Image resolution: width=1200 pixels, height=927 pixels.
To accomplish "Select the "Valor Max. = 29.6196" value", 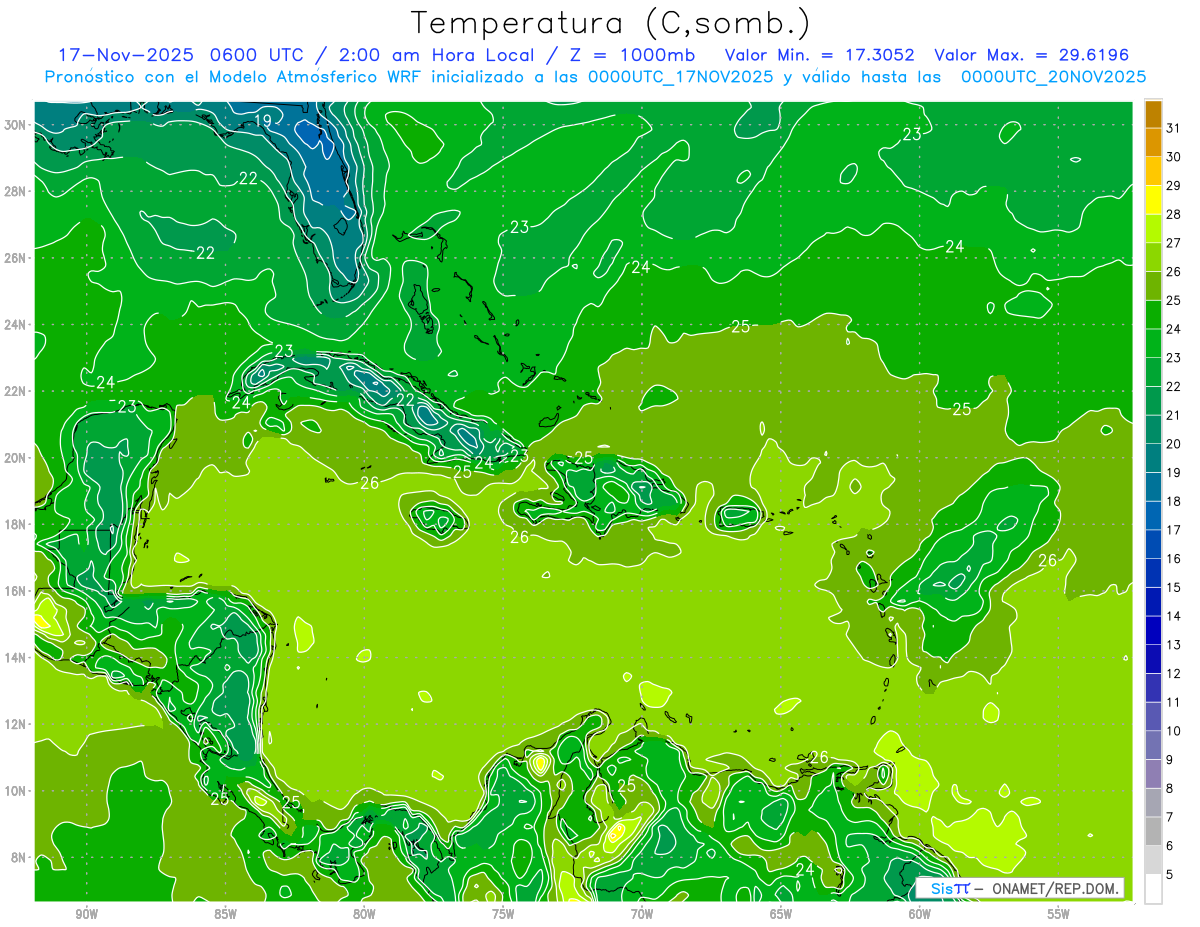I will coord(1031,55).
